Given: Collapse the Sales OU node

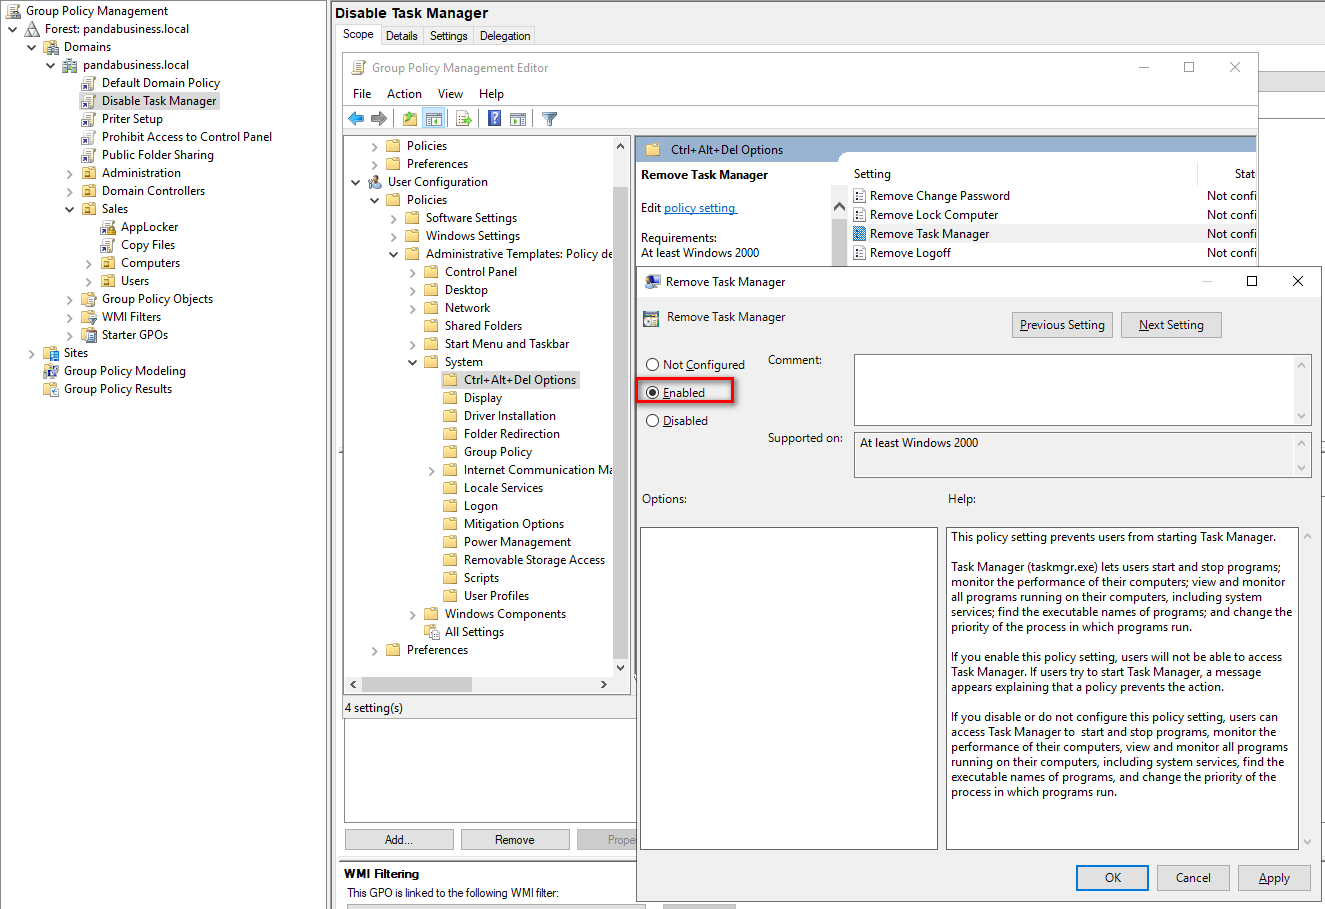Looking at the screenshot, I should coord(70,209).
